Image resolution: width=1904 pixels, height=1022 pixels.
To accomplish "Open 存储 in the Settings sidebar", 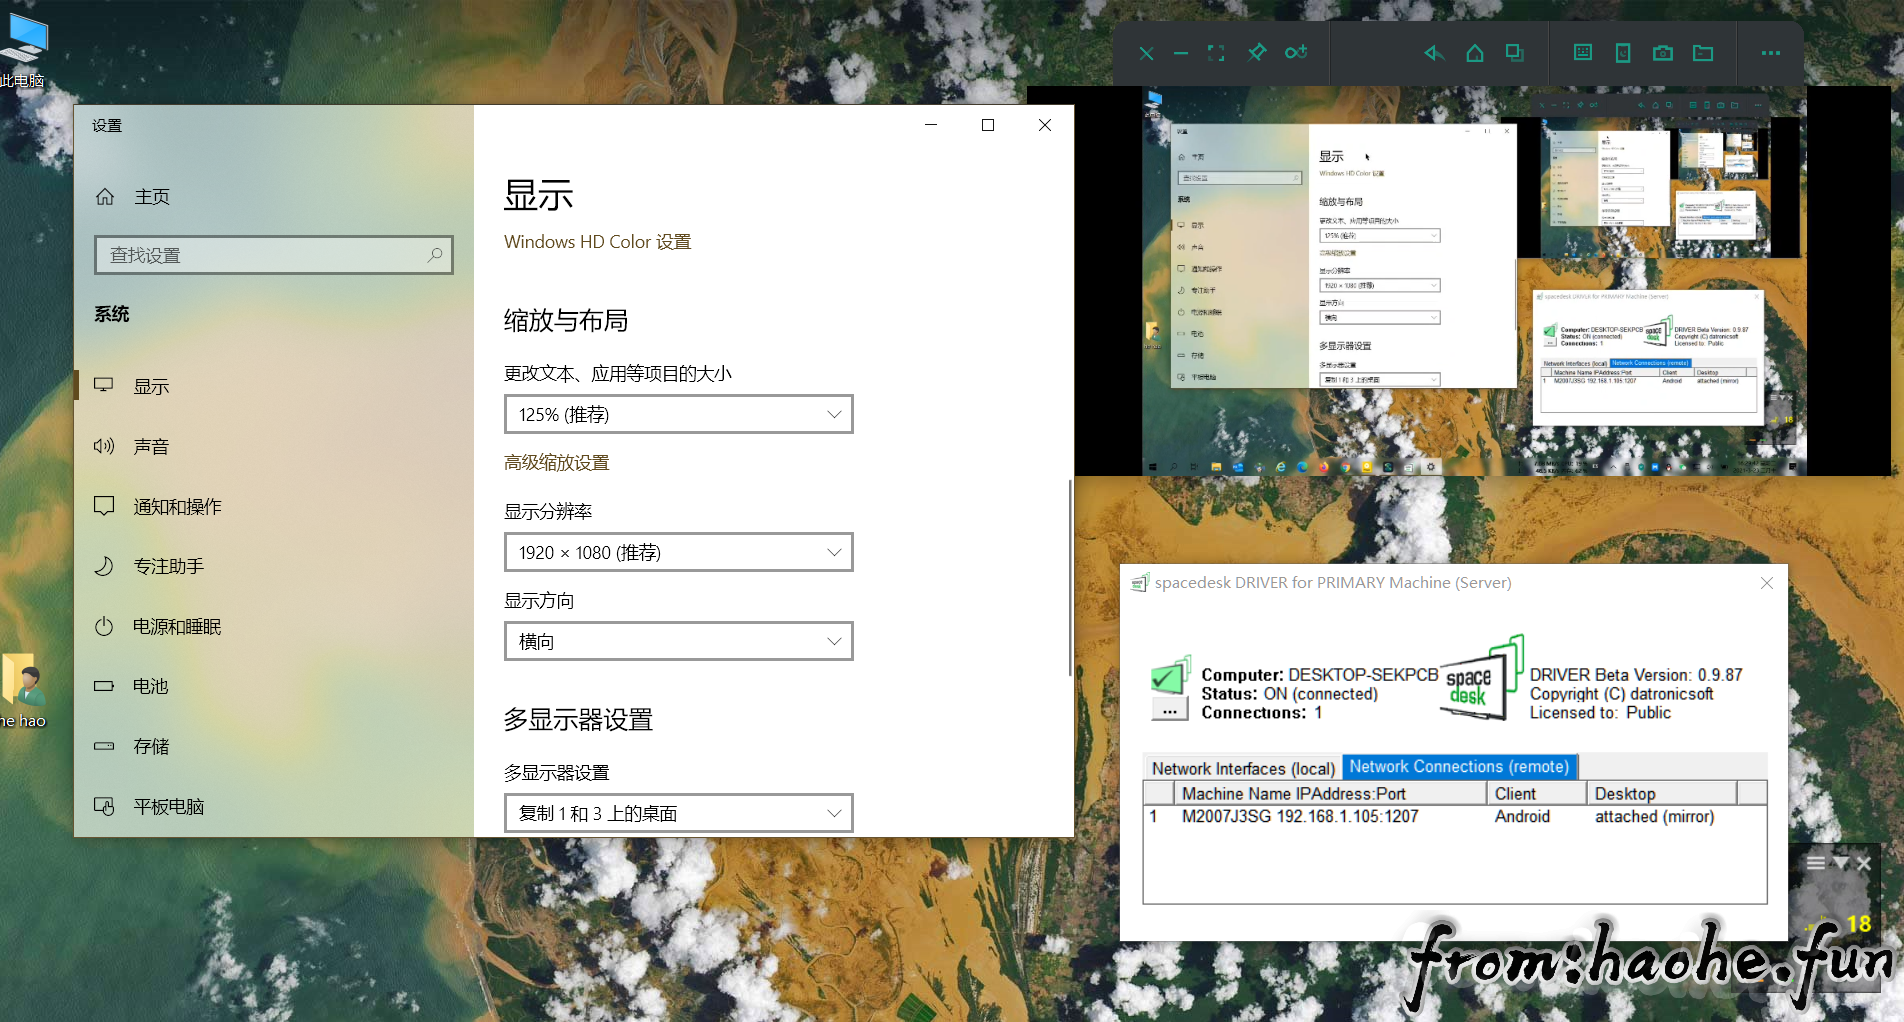I will [x=273, y=746].
